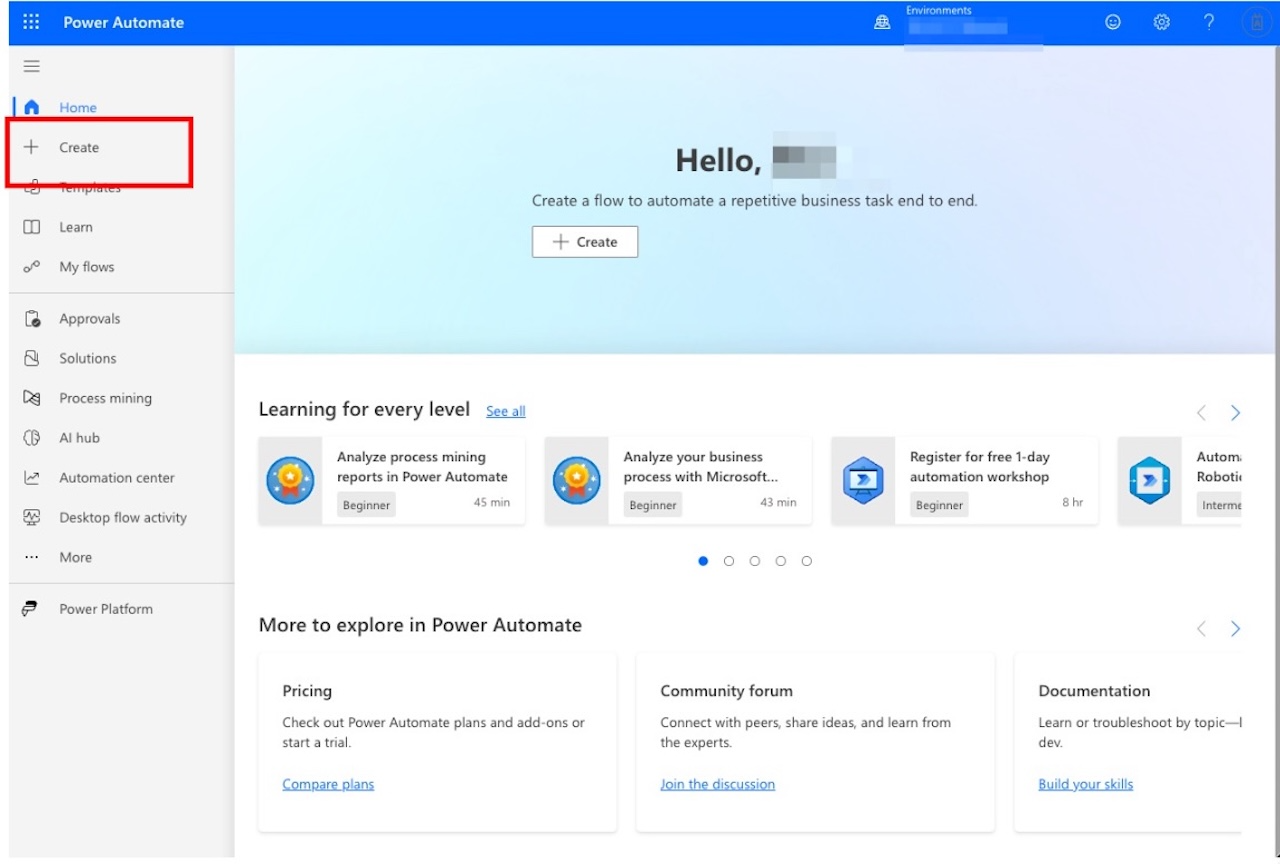
Task: Advance the Learning carousel with next arrow
Action: pyautogui.click(x=1235, y=413)
